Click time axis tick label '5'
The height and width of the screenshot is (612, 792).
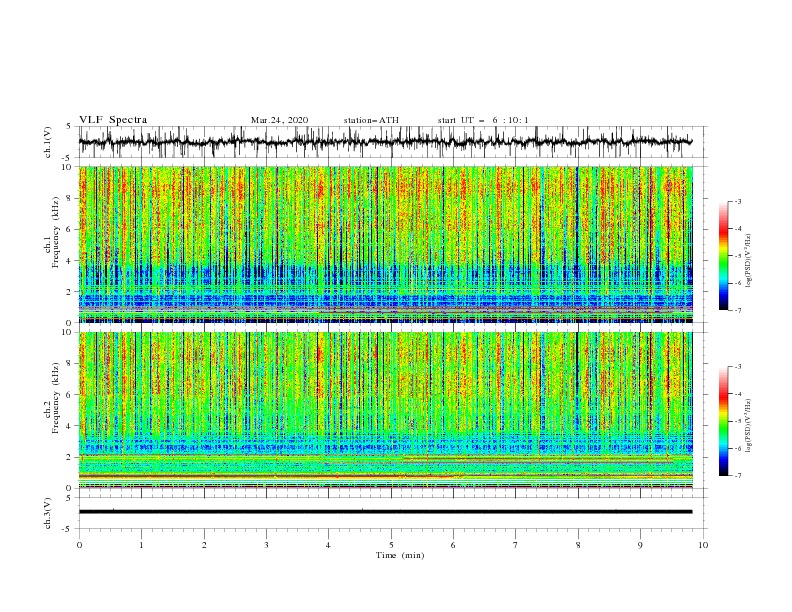pos(391,545)
